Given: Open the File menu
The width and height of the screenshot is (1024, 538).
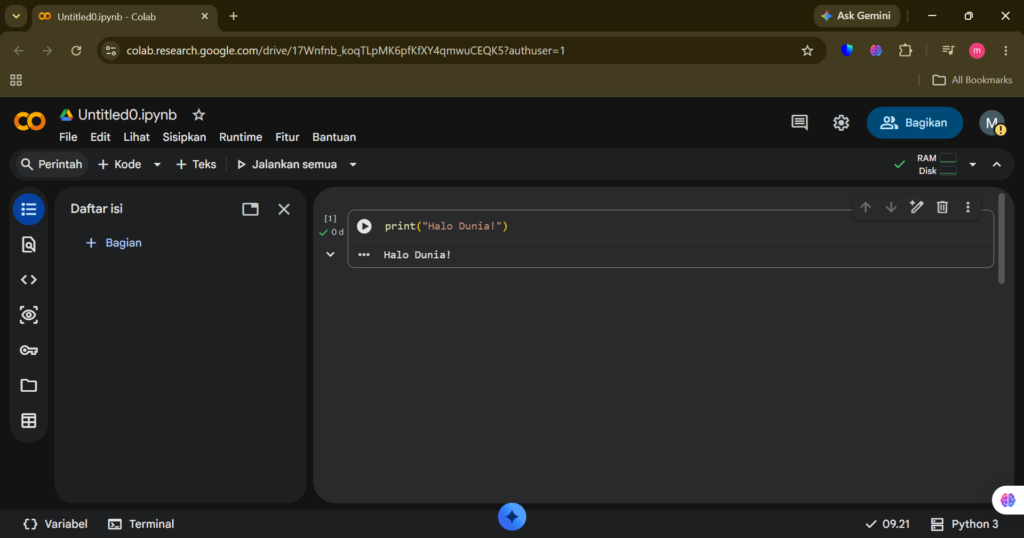Looking at the screenshot, I should 68,137.
